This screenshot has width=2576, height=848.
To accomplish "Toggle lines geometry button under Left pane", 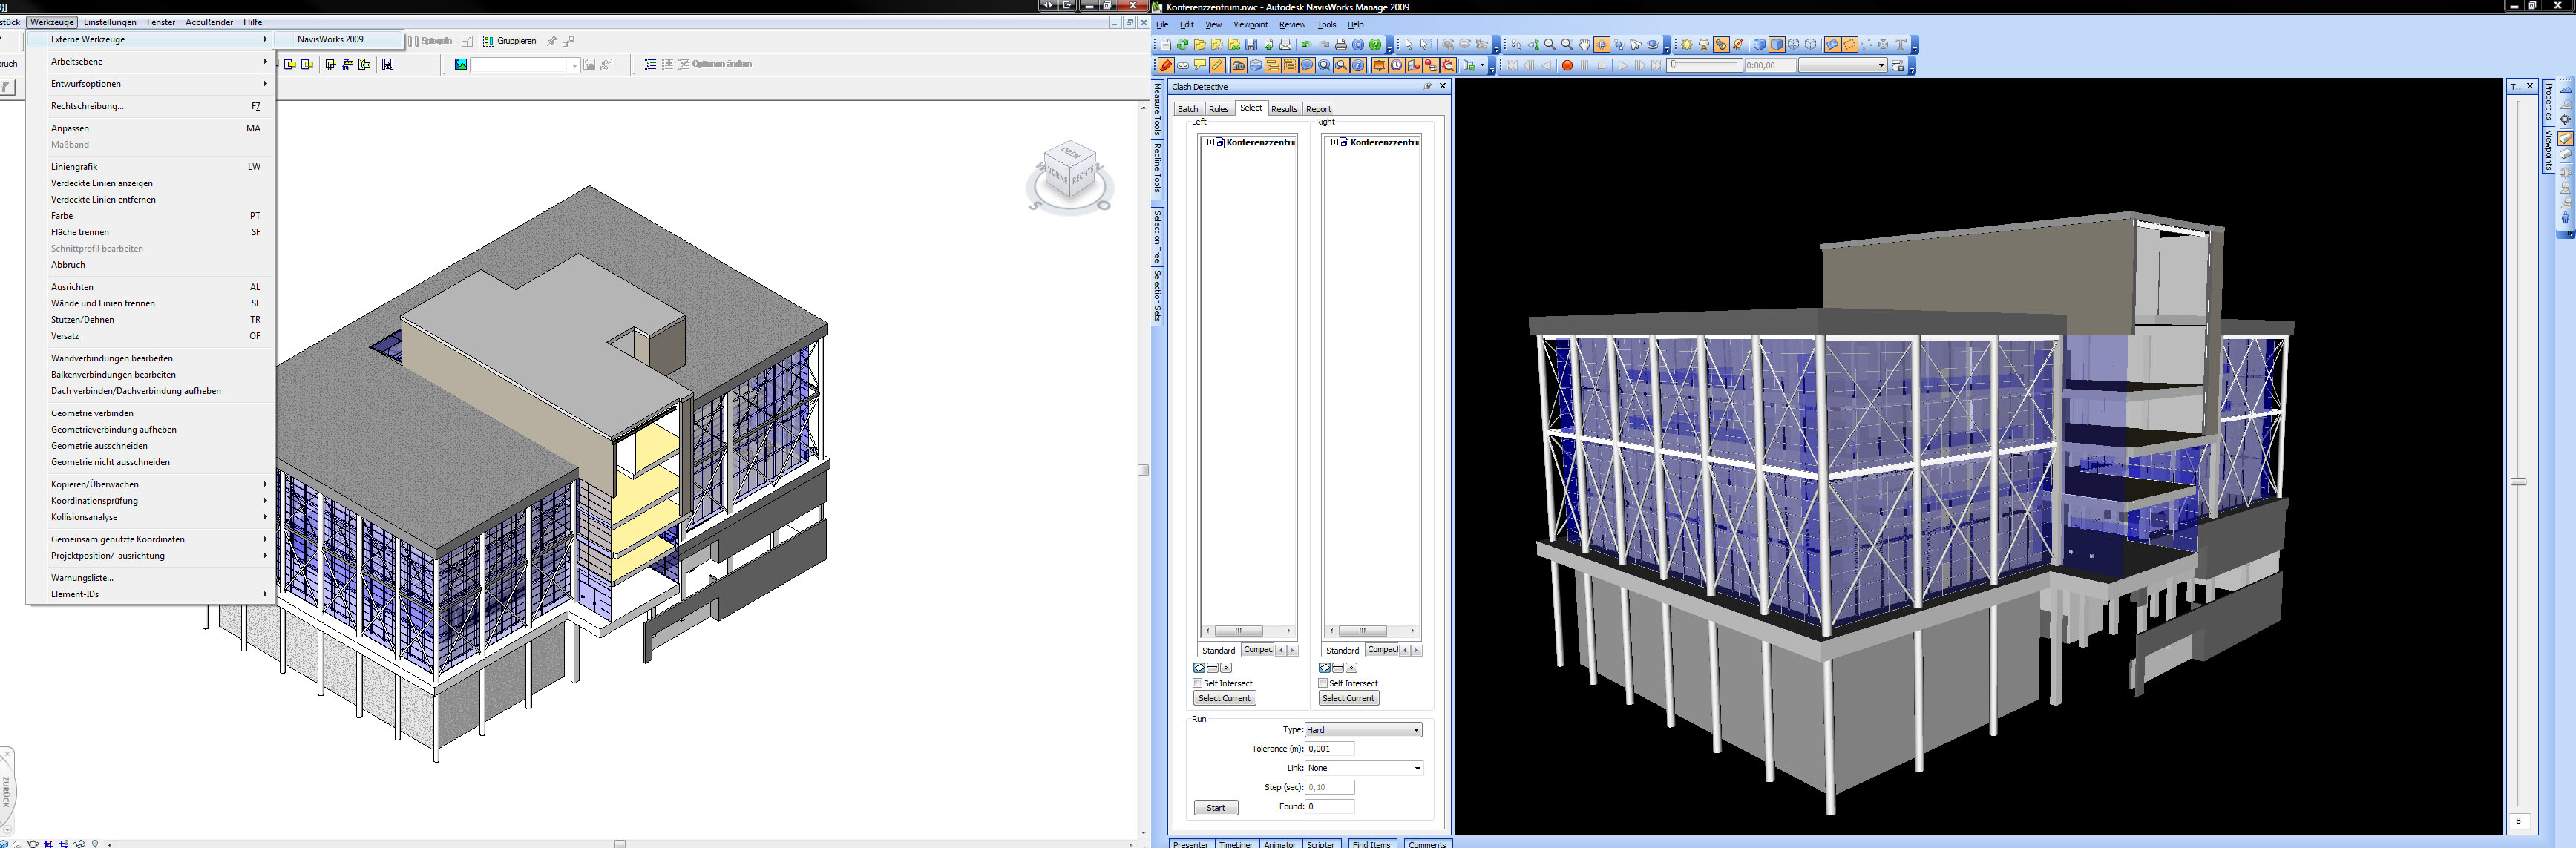I will tap(1212, 667).
